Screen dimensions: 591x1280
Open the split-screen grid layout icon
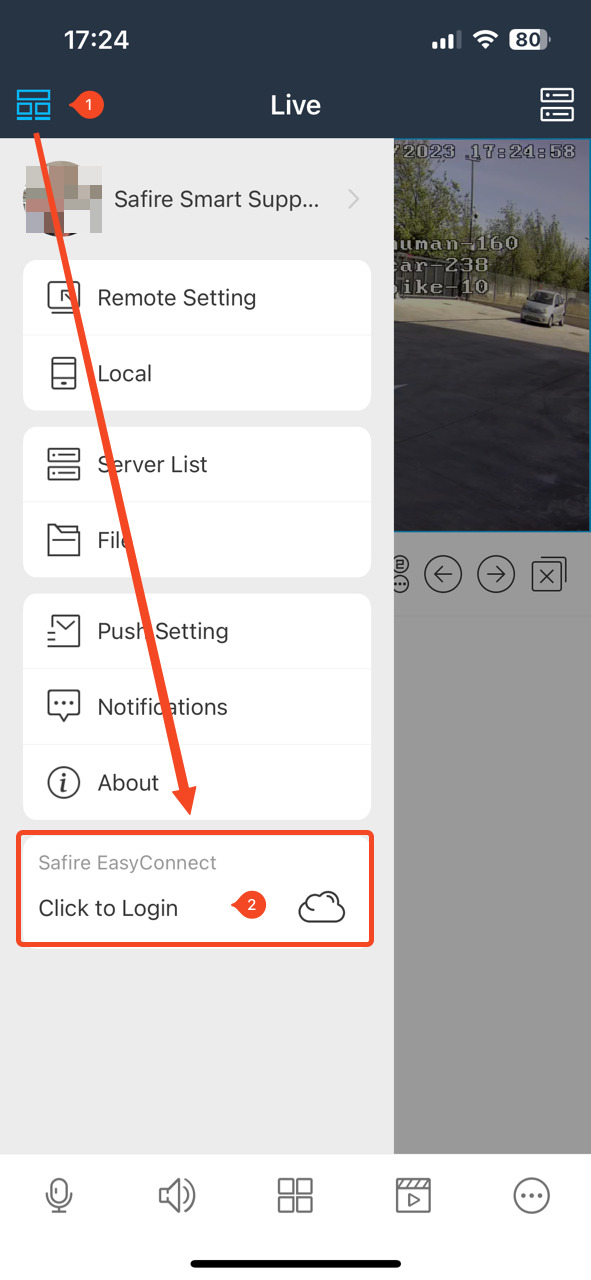coord(295,1195)
